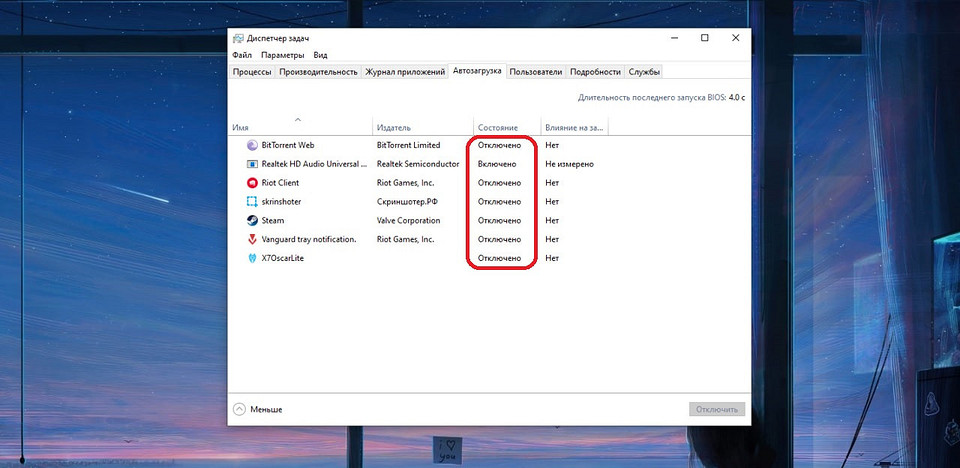Click the BitTorrent Web icon
The height and width of the screenshot is (468, 960).
[252, 145]
